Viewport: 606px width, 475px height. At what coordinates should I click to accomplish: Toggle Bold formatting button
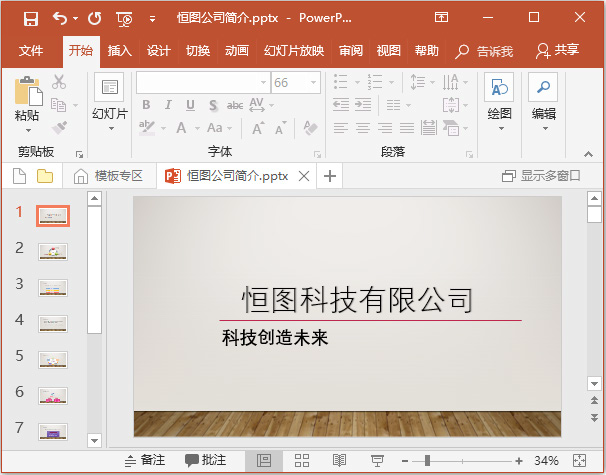tap(146, 105)
